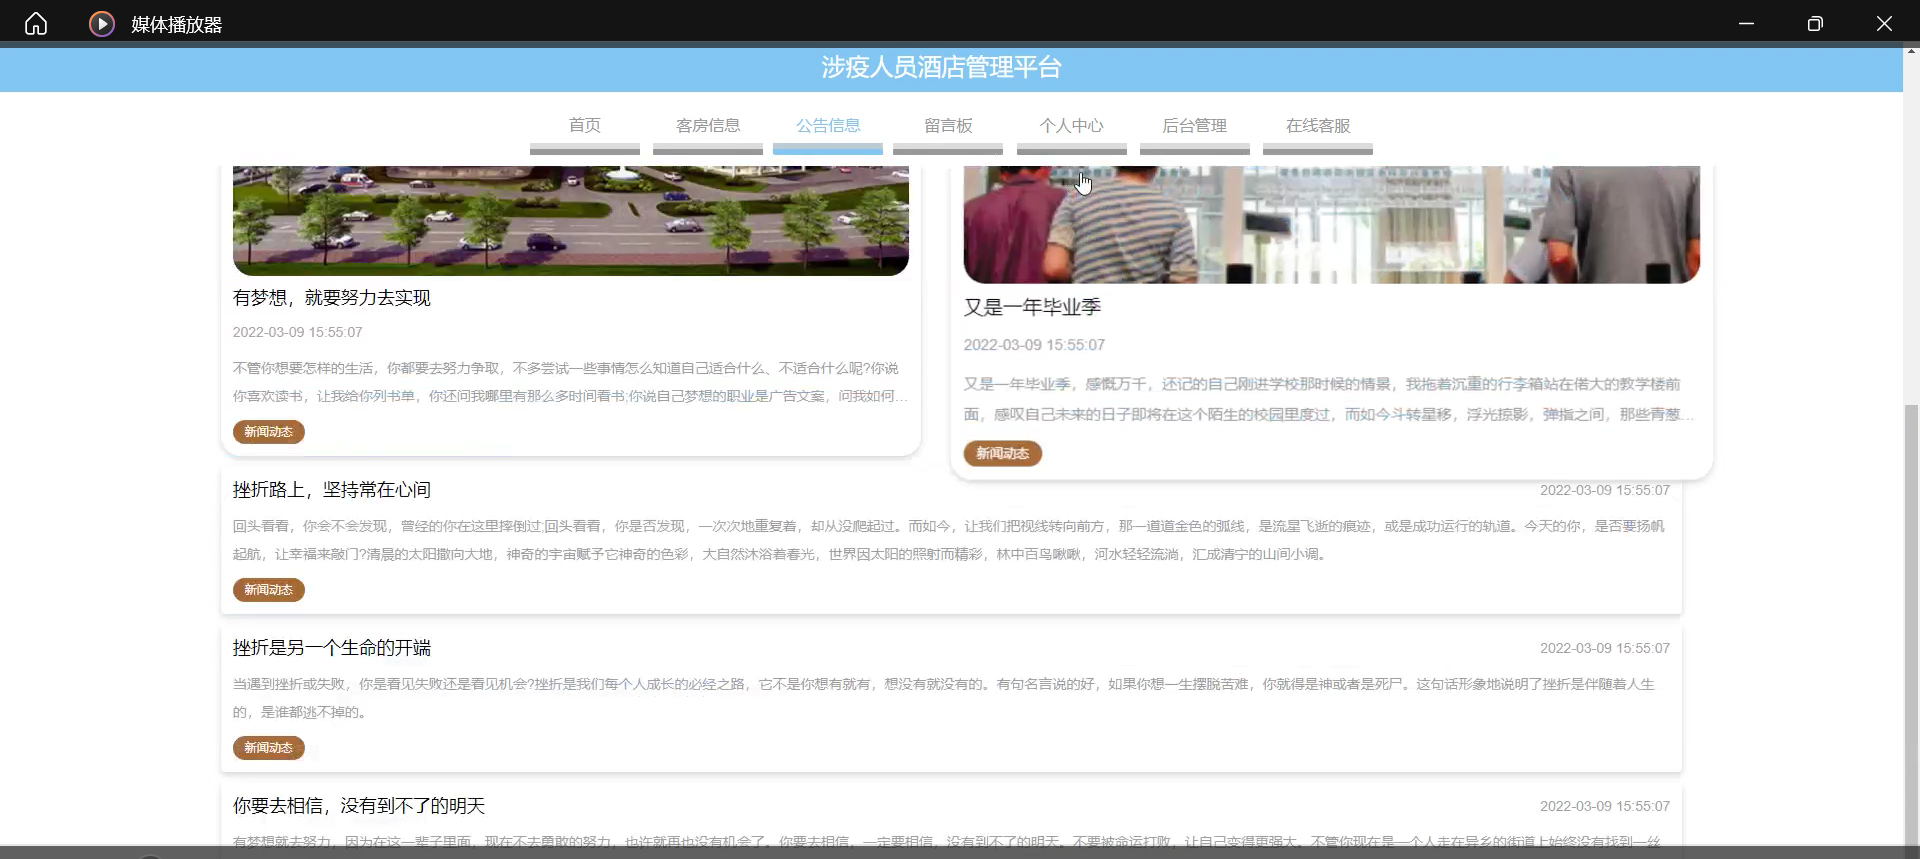
Task: Open the 后台管理 tab
Action: click(x=1195, y=126)
